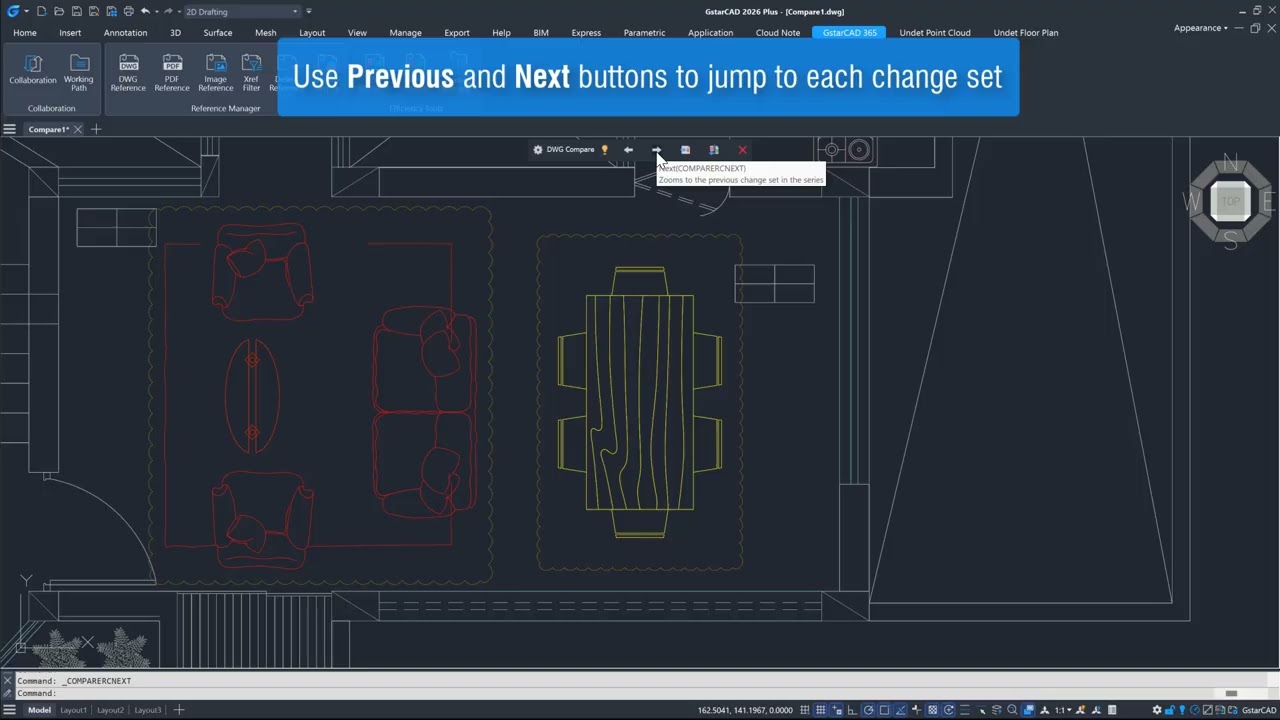Toggle object snap tracking in the status bar
1280x720 pixels.
click(901, 710)
